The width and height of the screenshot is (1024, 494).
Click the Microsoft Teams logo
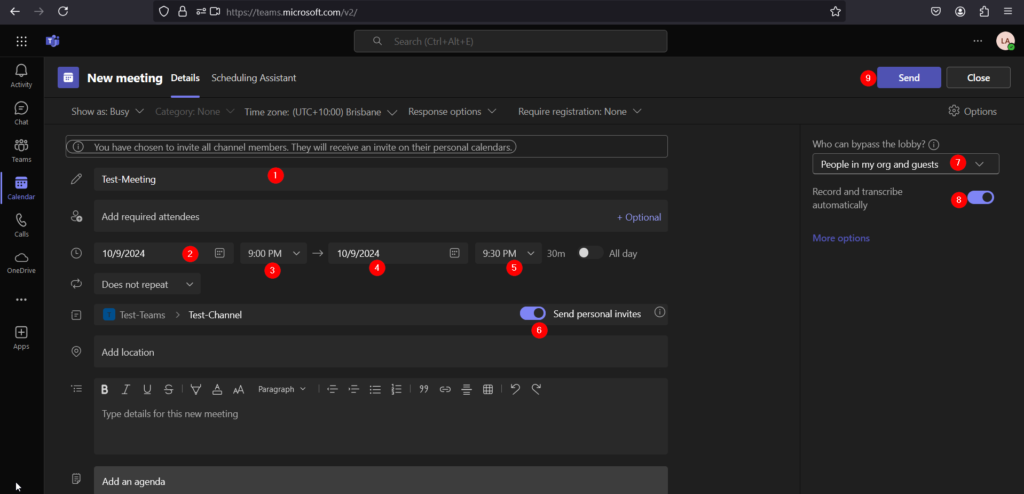click(53, 41)
